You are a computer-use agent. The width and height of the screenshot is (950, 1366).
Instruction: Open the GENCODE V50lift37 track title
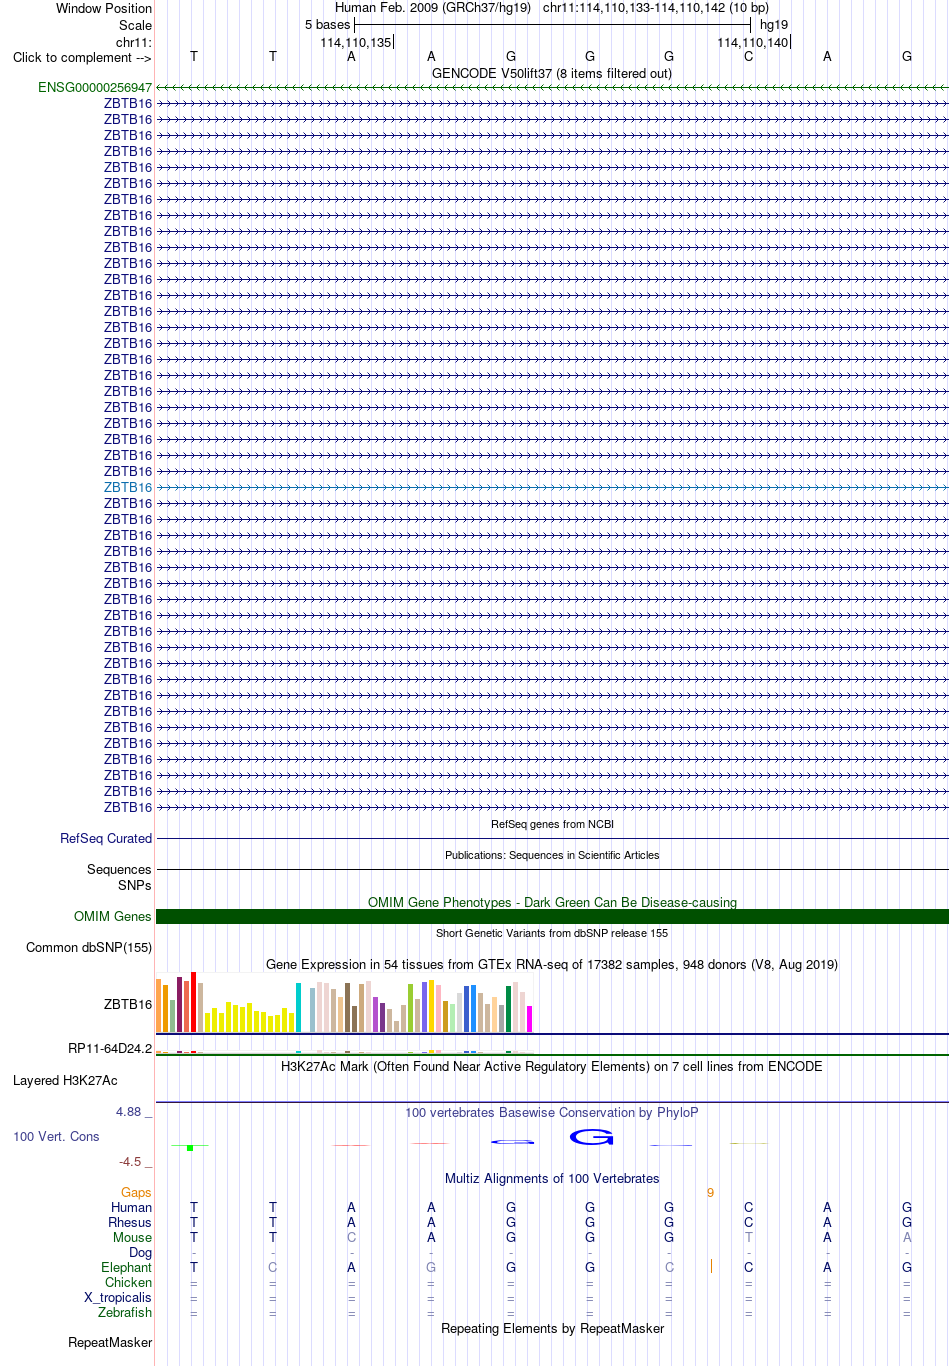pos(552,73)
